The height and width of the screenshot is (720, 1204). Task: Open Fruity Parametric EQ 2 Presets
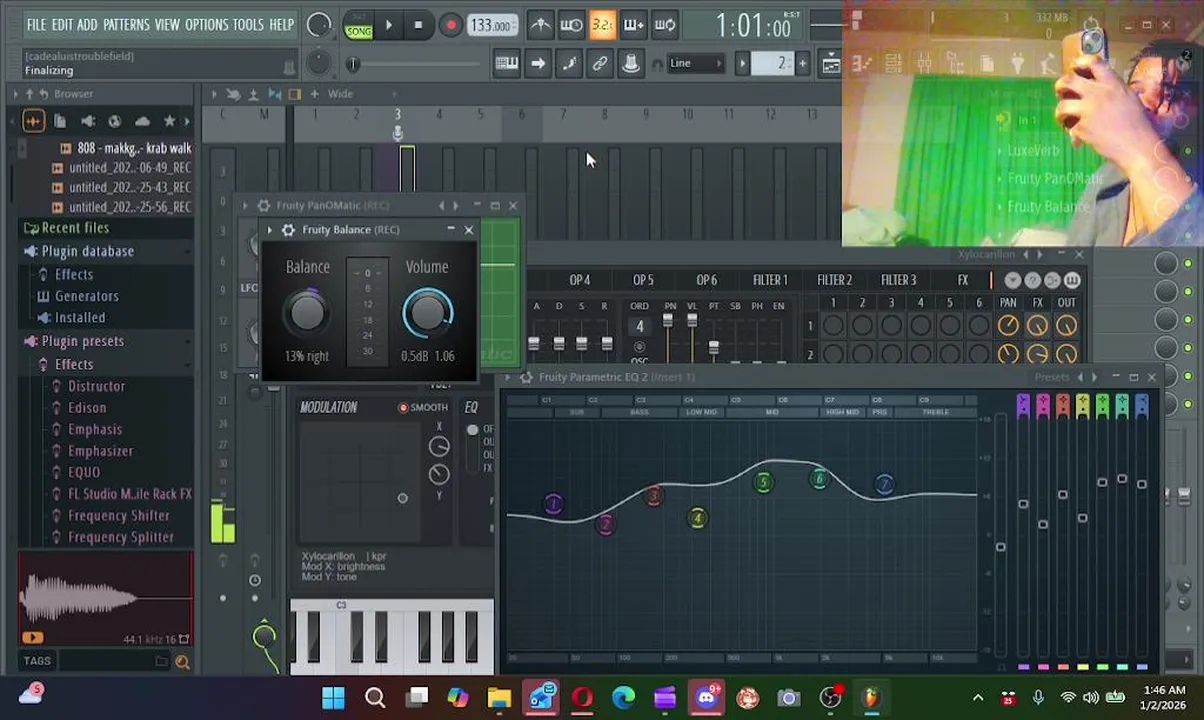point(1052,378)
